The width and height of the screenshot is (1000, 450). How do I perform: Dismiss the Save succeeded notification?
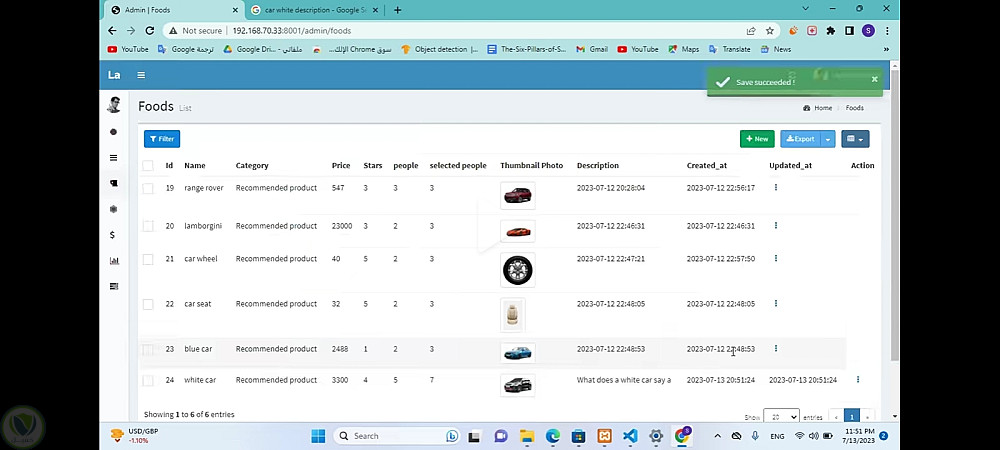874,79
